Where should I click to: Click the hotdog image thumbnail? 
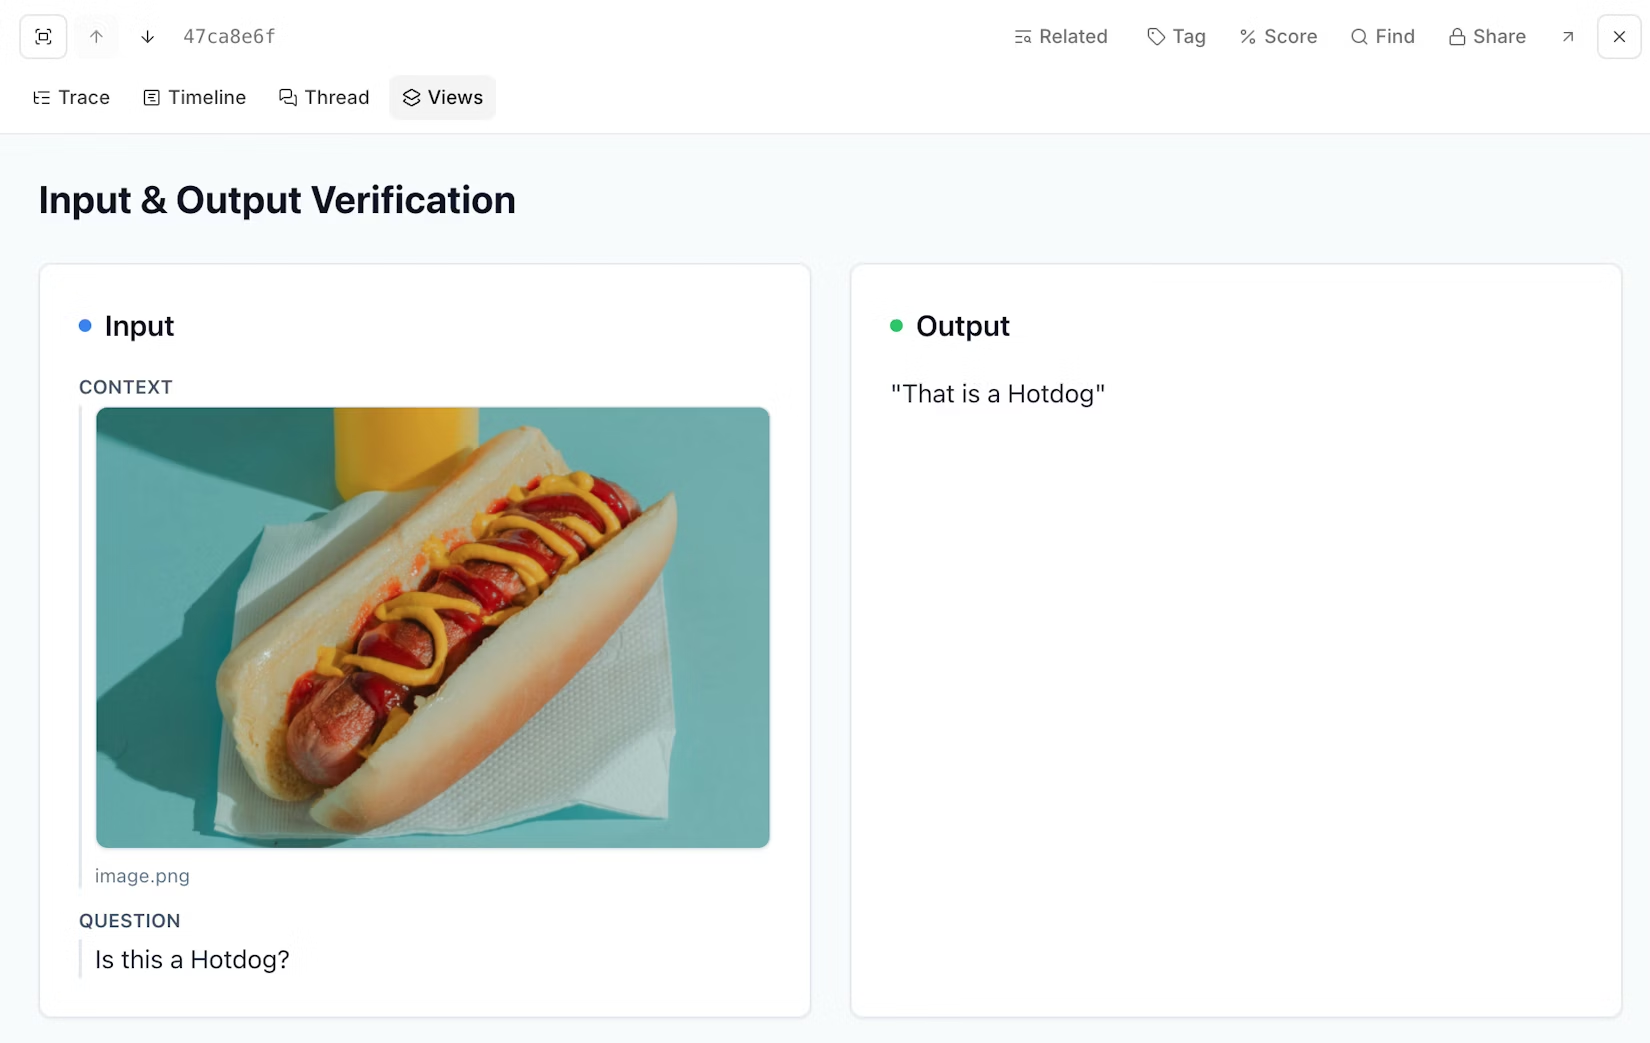[432, 627]
